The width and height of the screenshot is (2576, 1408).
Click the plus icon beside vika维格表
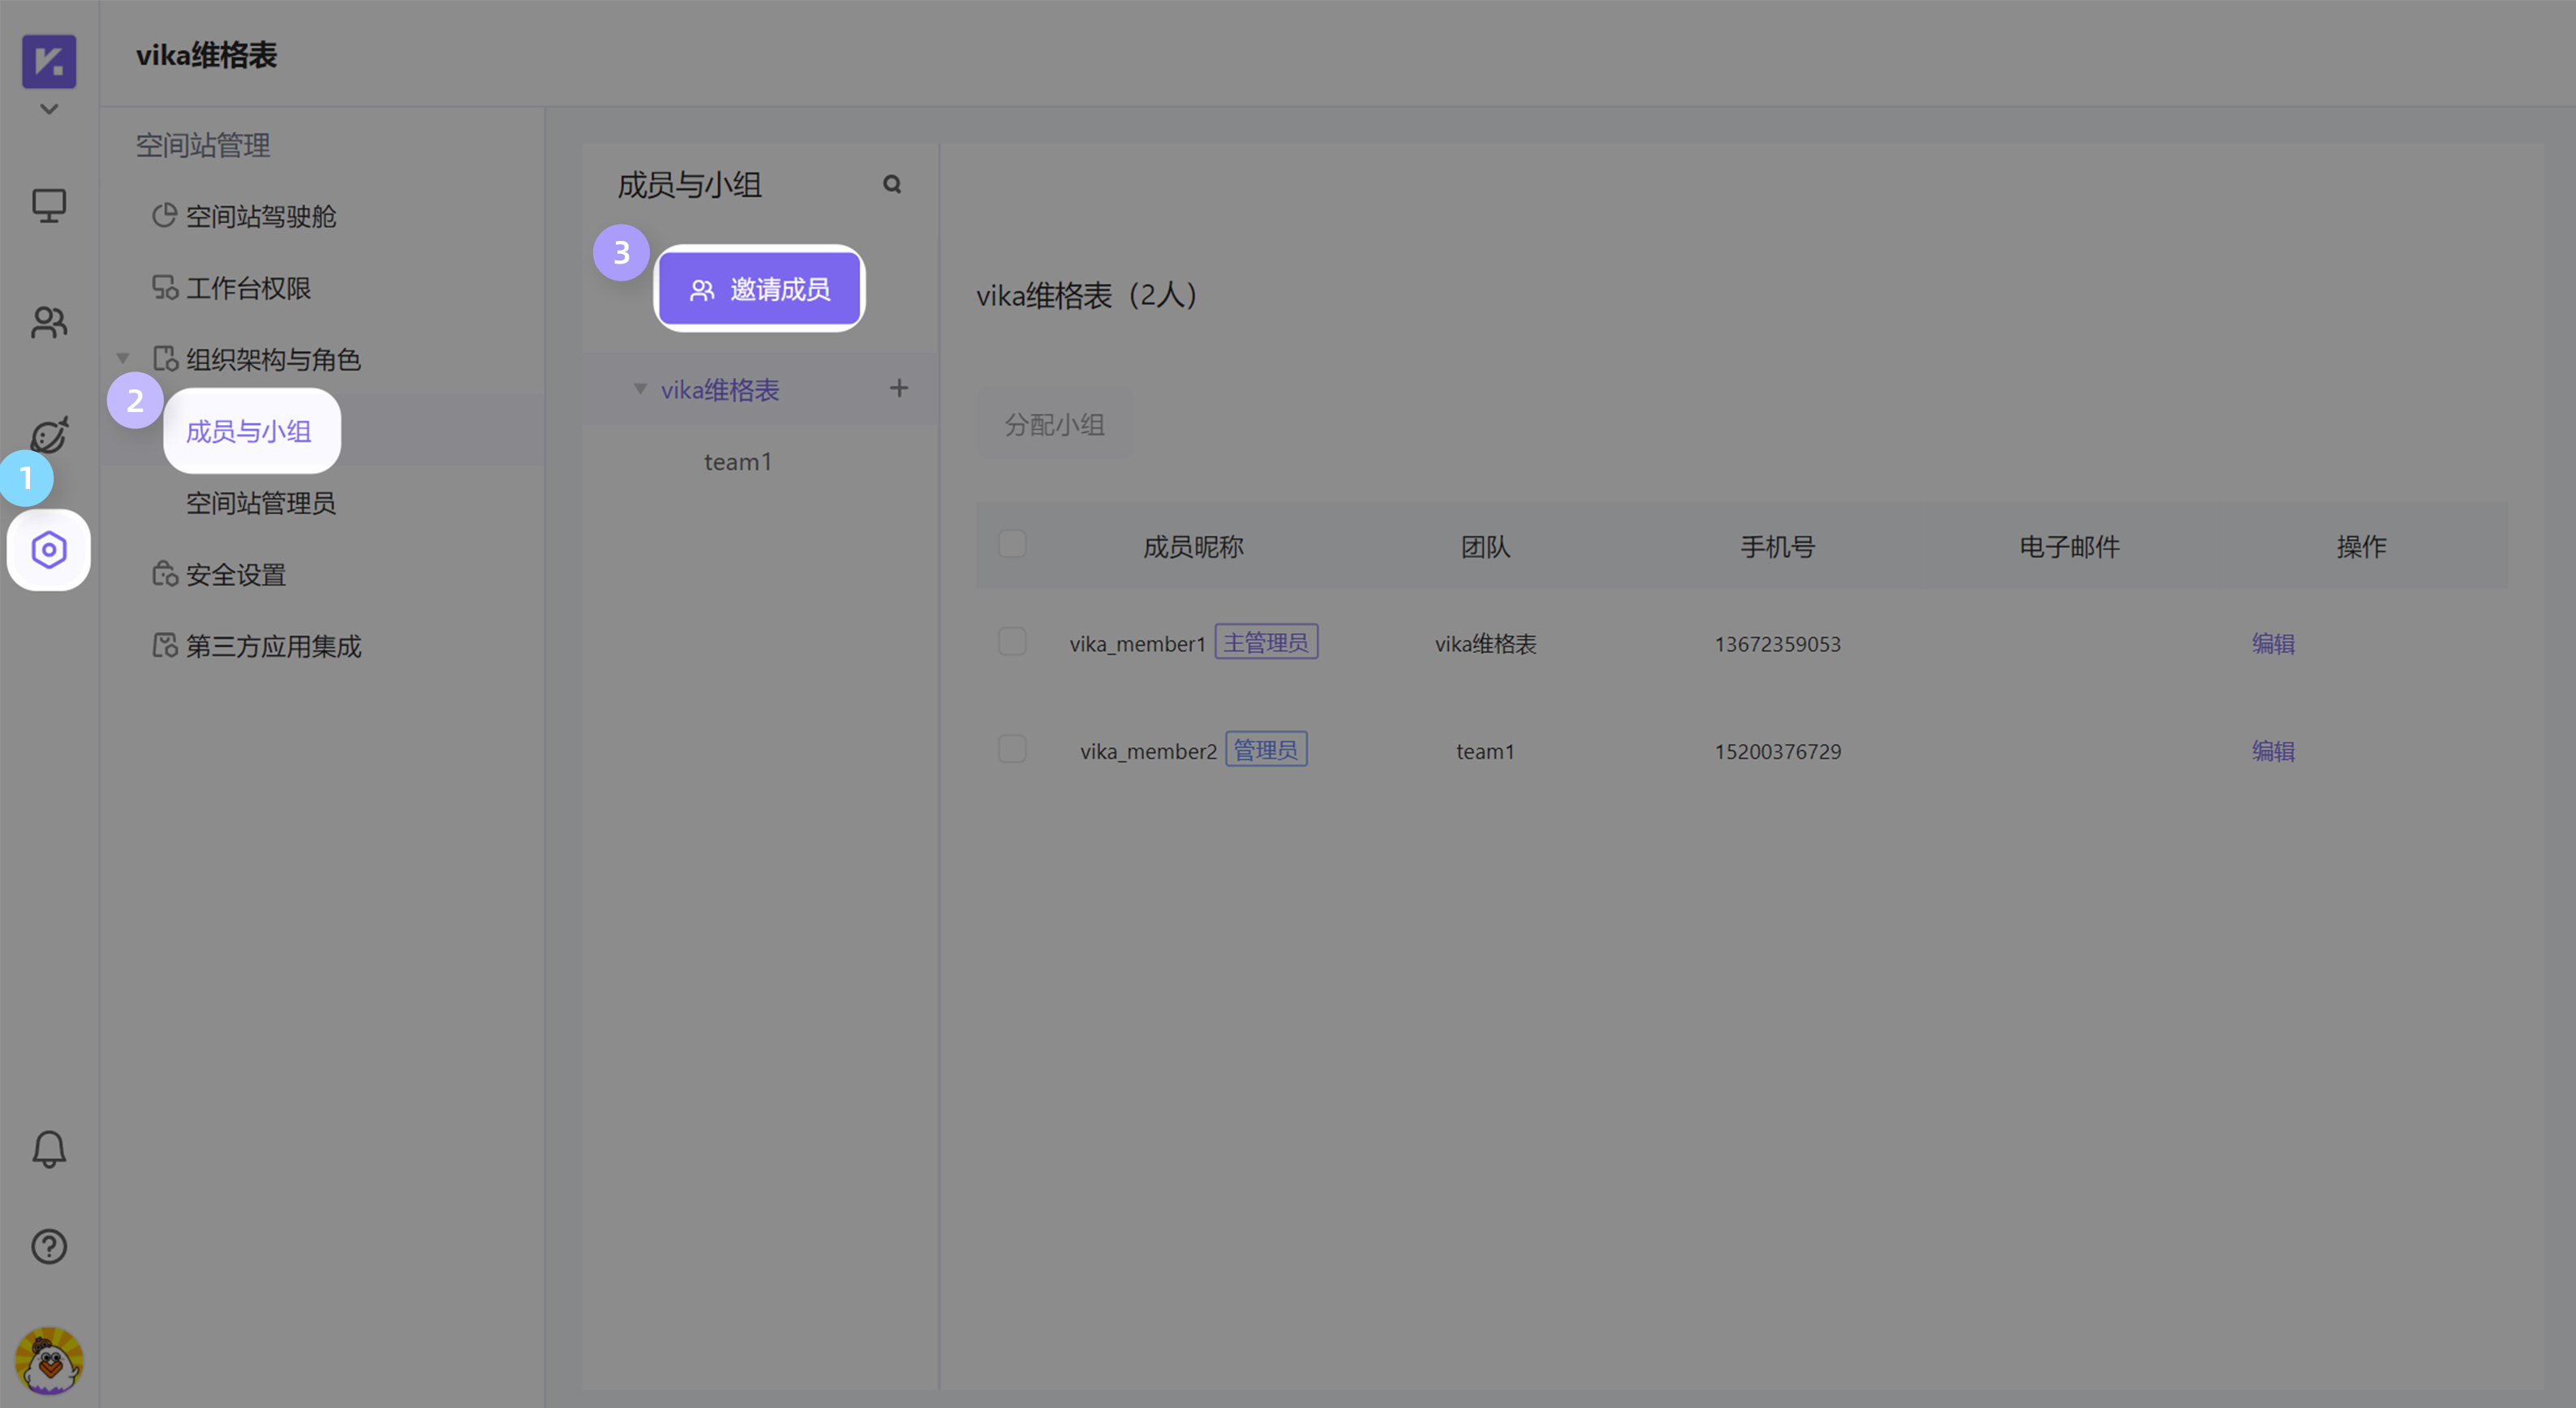click(x=898, y=389)
